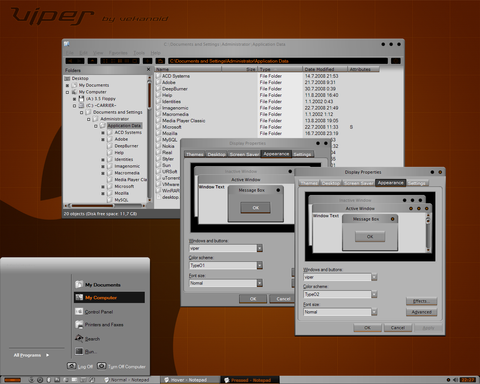Click the Log Off power icon

[71, 366]
